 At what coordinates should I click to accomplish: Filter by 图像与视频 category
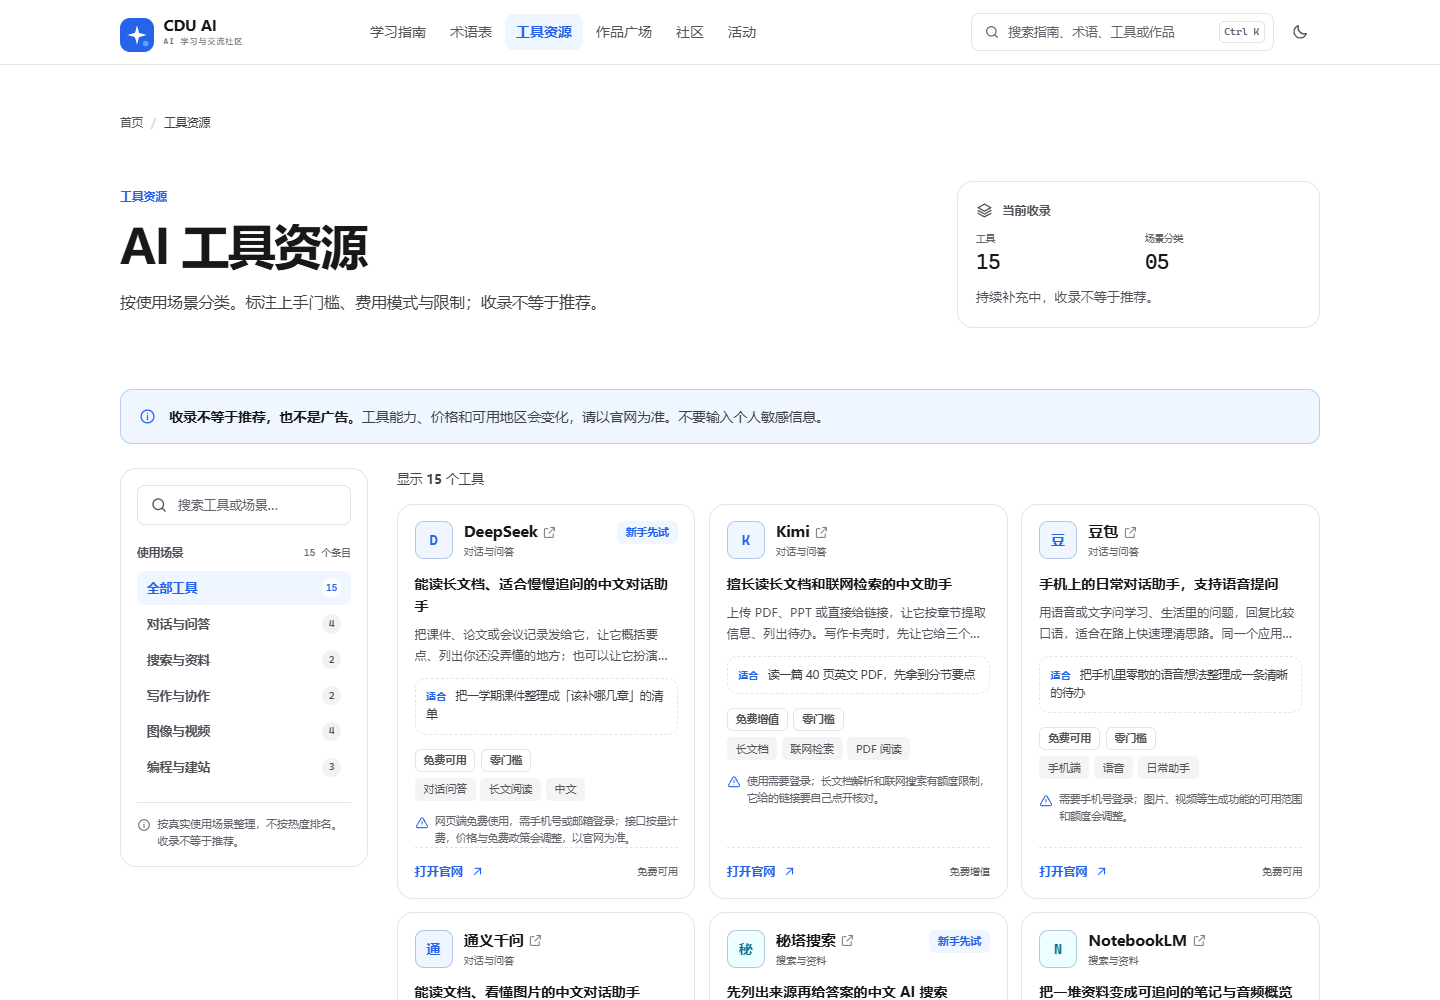coord(244,731)
